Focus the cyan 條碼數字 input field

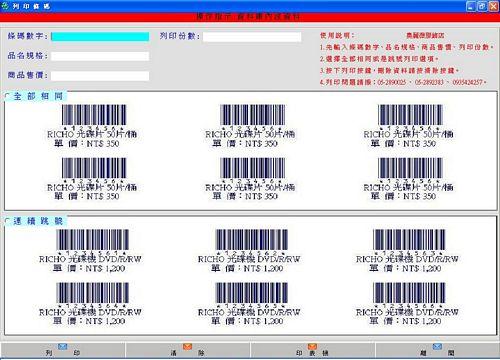click(100, 36)
